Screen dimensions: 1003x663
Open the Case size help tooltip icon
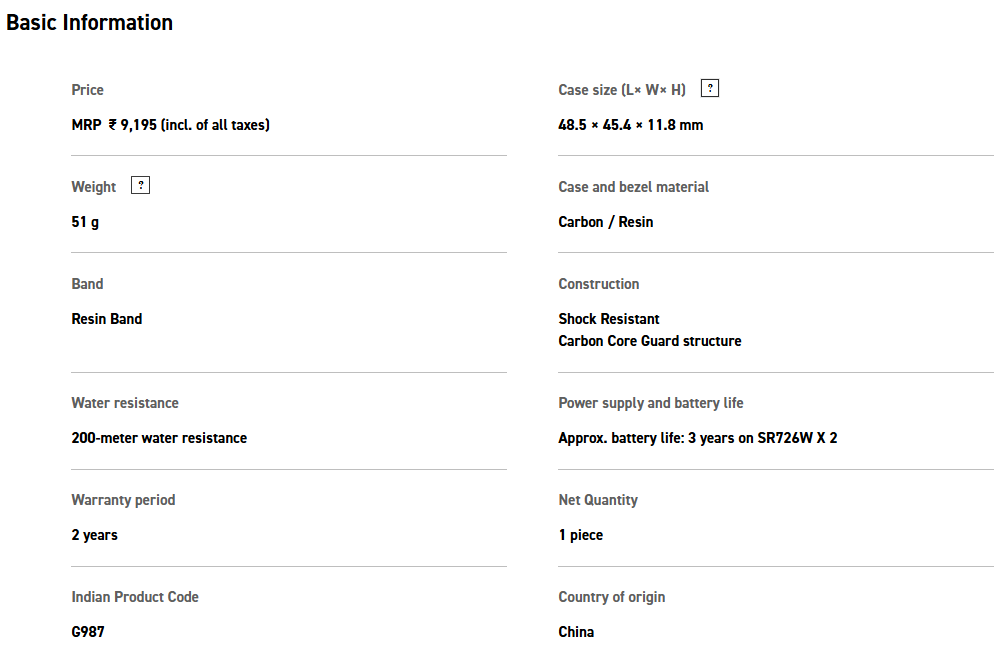click(709, 88)
